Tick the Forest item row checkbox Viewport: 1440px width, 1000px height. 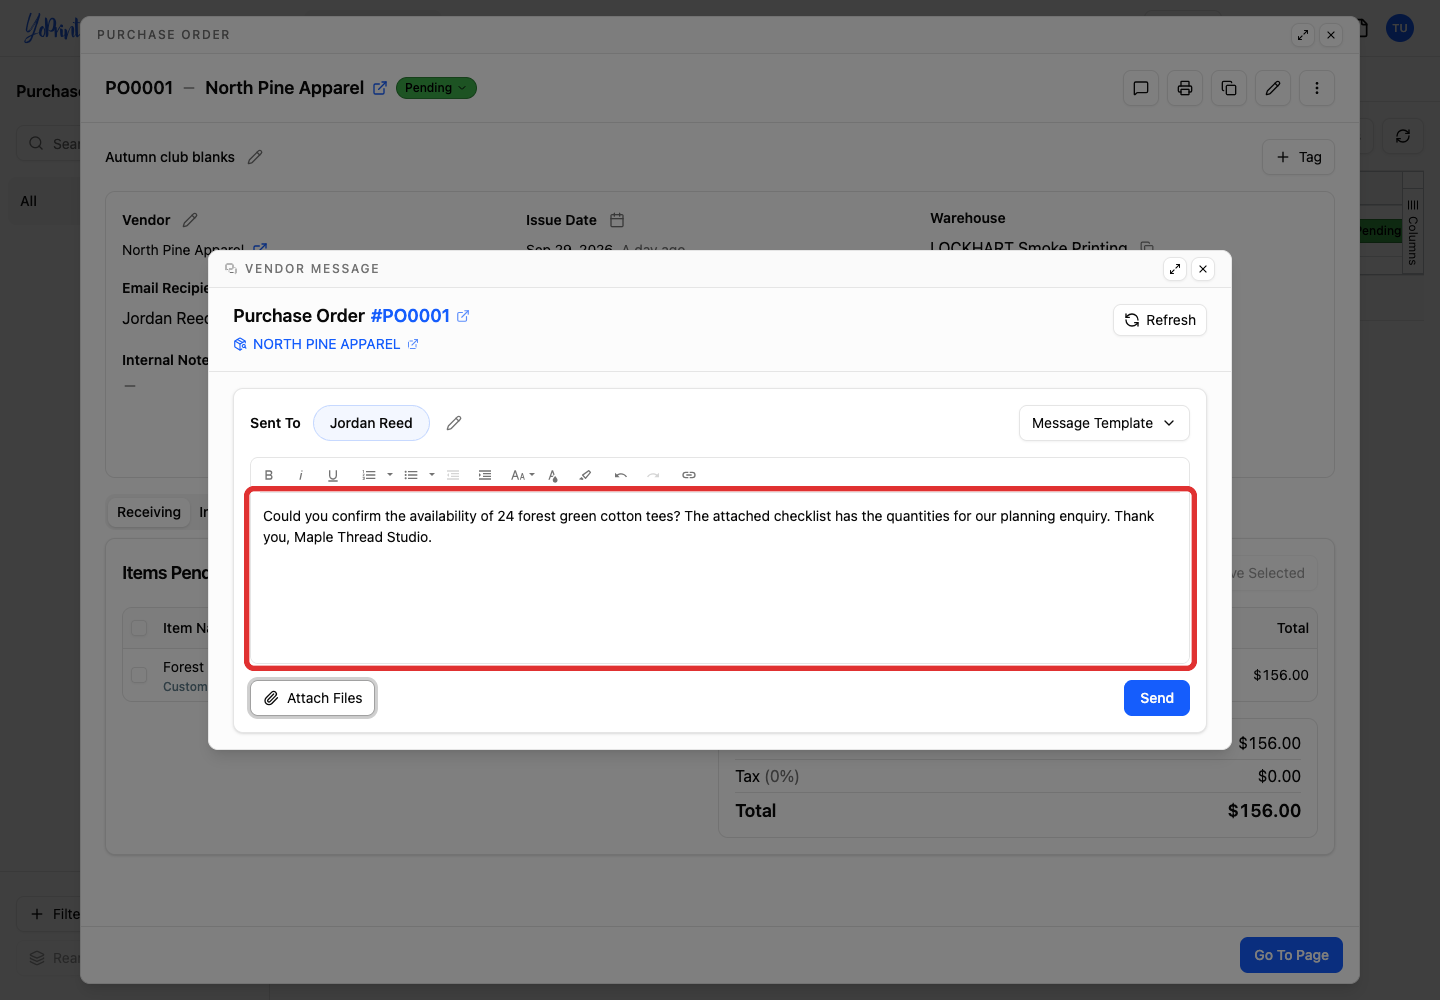pyautogui.click(x=139, y=675)
